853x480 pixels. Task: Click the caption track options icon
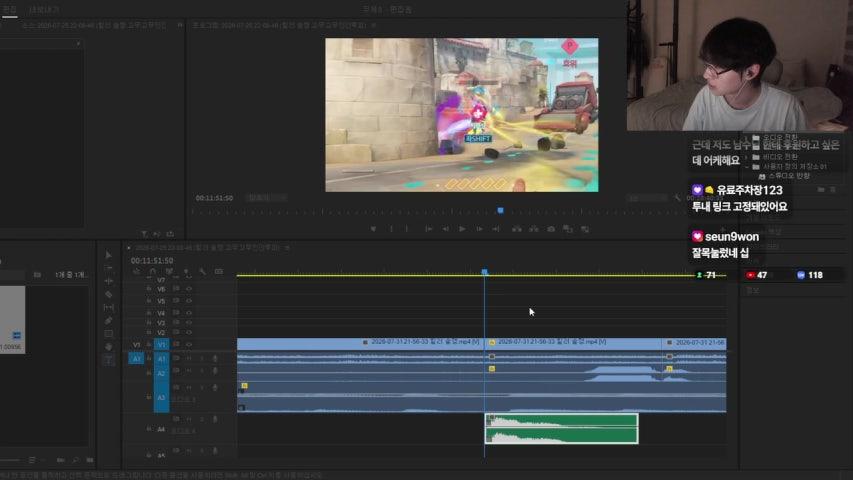pos(219,271)
